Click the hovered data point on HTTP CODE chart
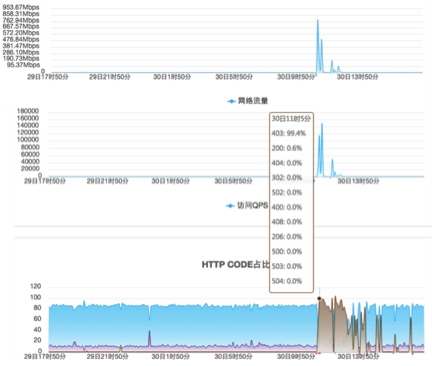The height and width of the screenshot is (366, 432). click(x=319, y=299)
